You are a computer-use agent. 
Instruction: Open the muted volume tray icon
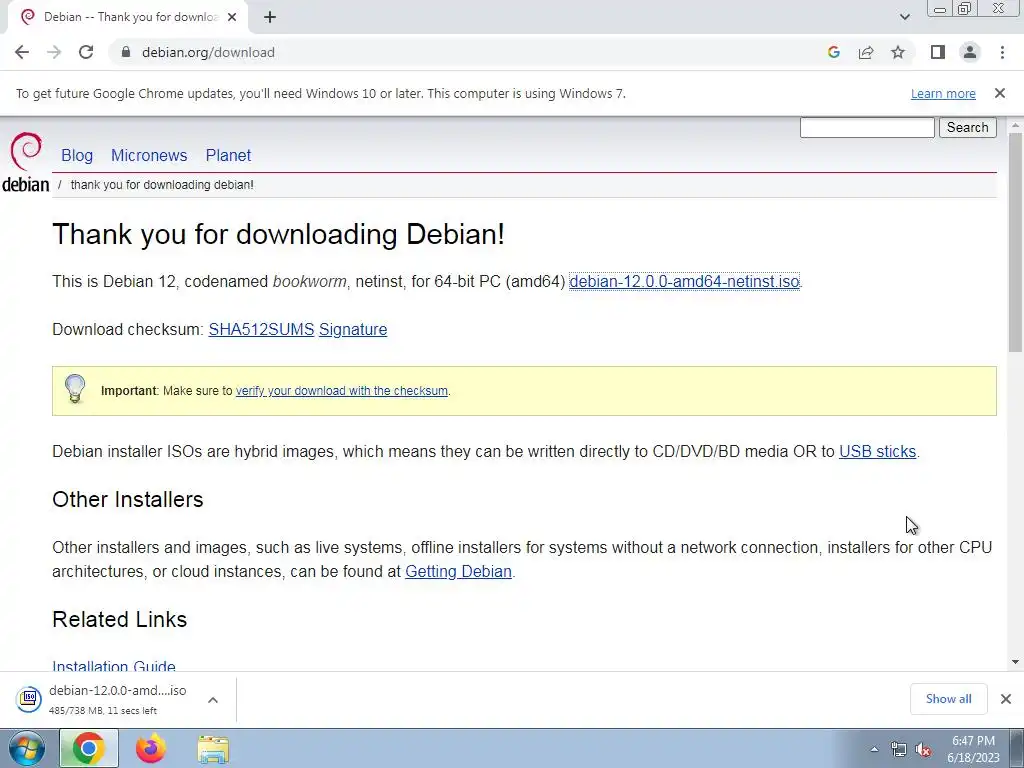click(x=923, y=750)
